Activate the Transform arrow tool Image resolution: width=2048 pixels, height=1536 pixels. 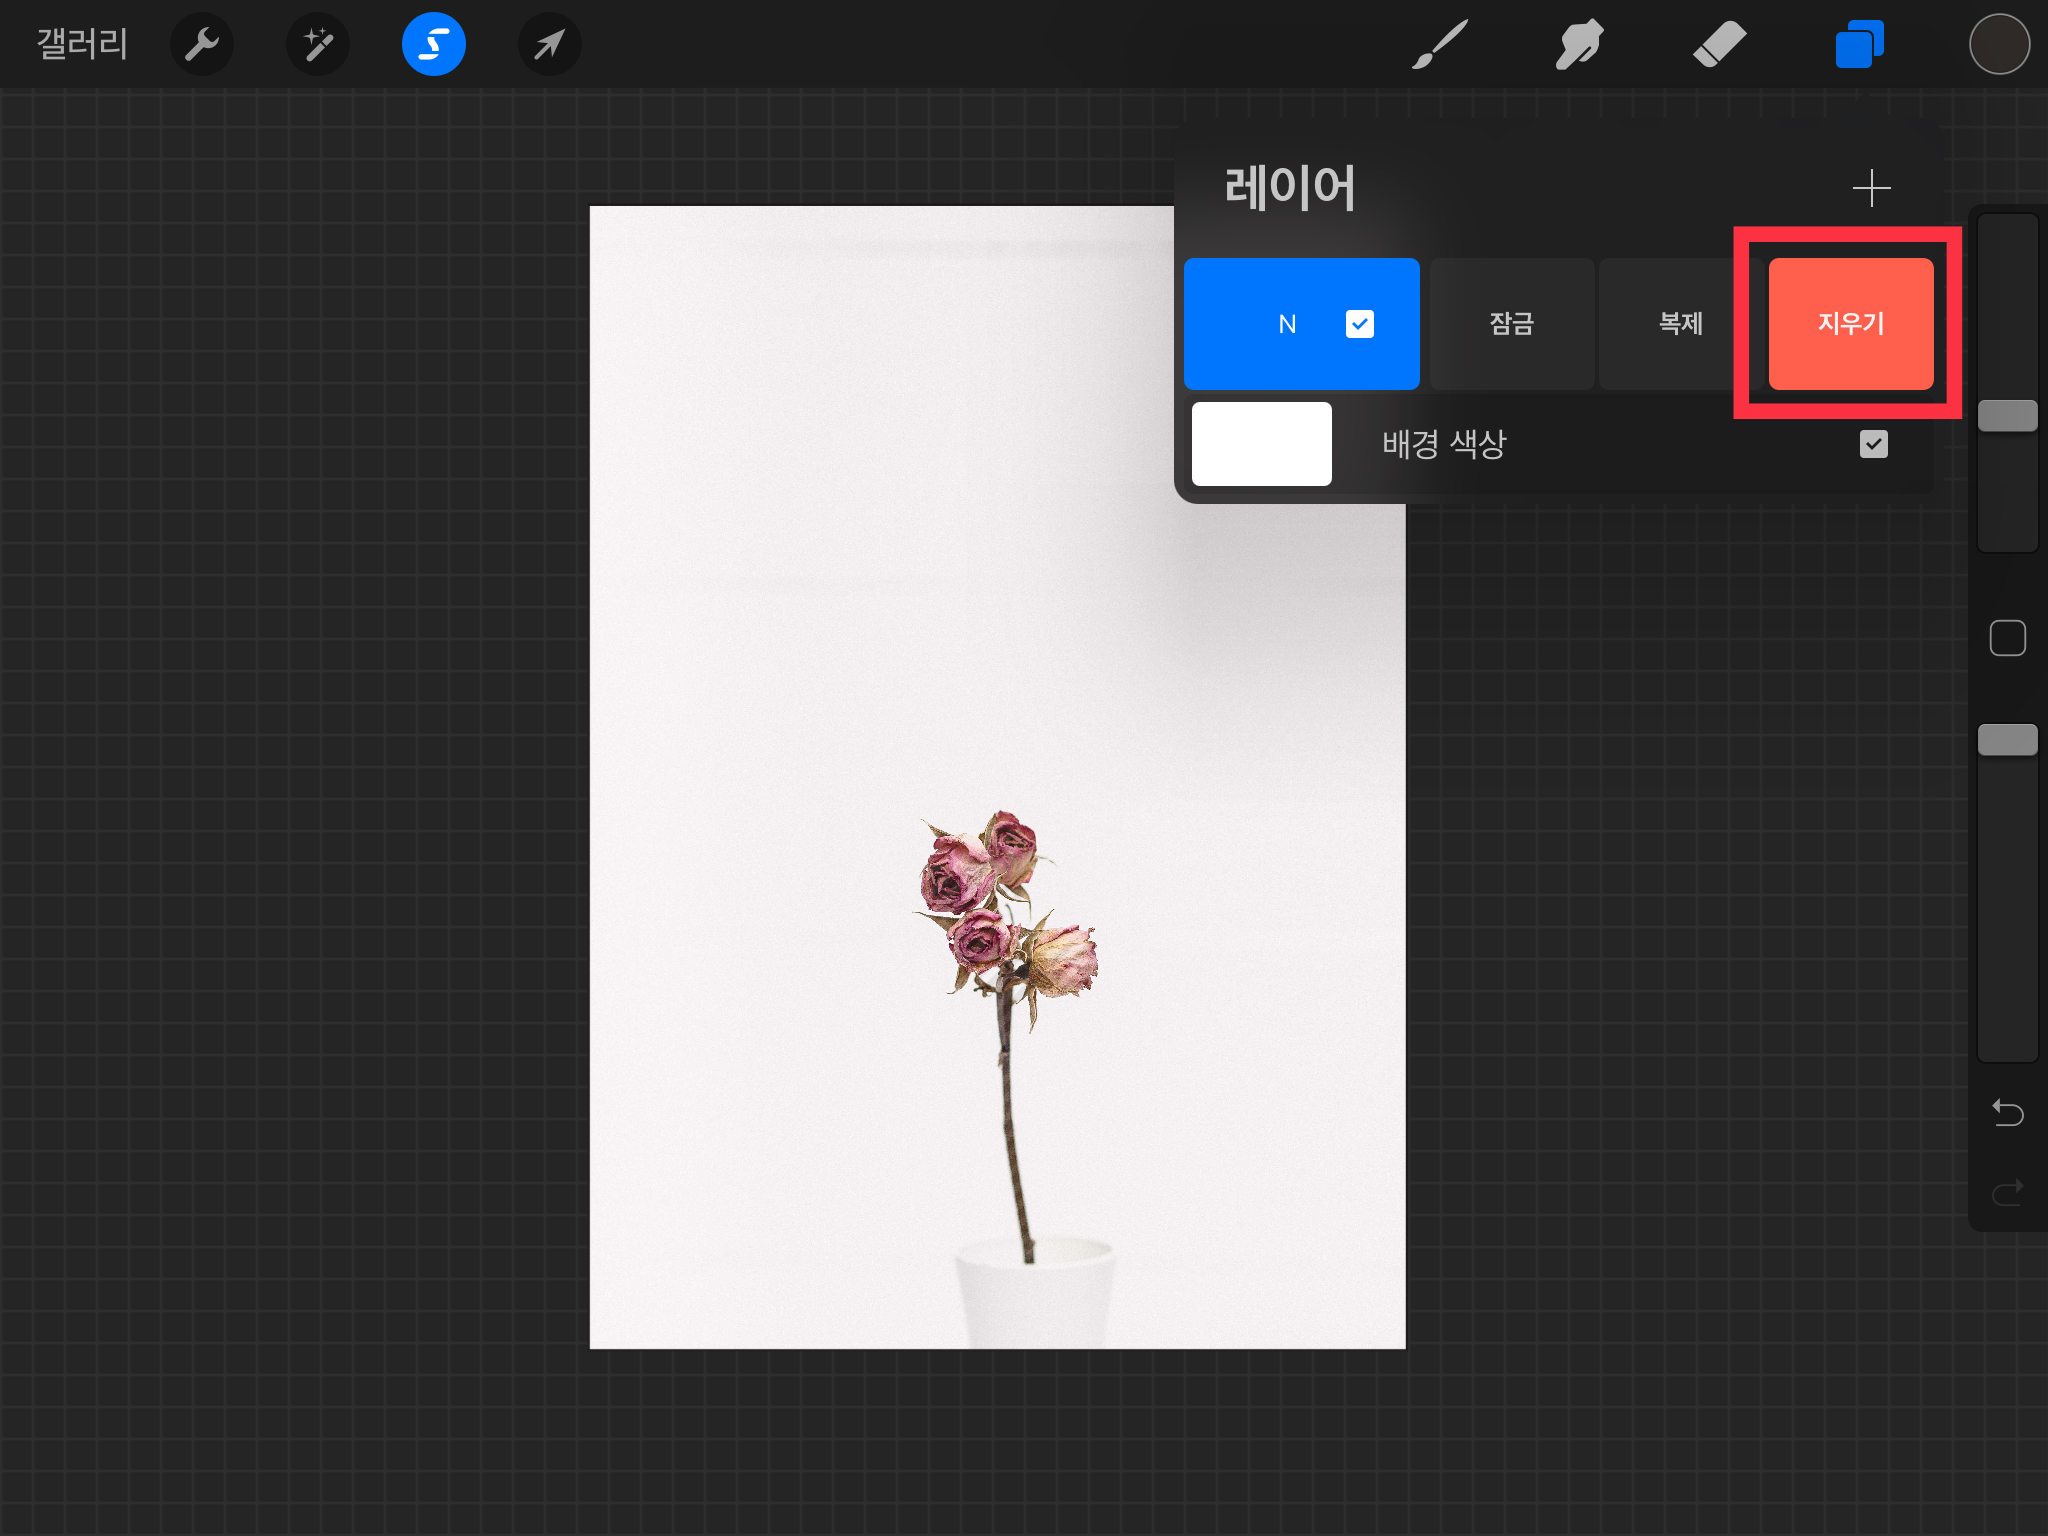[x=549, y=44]
